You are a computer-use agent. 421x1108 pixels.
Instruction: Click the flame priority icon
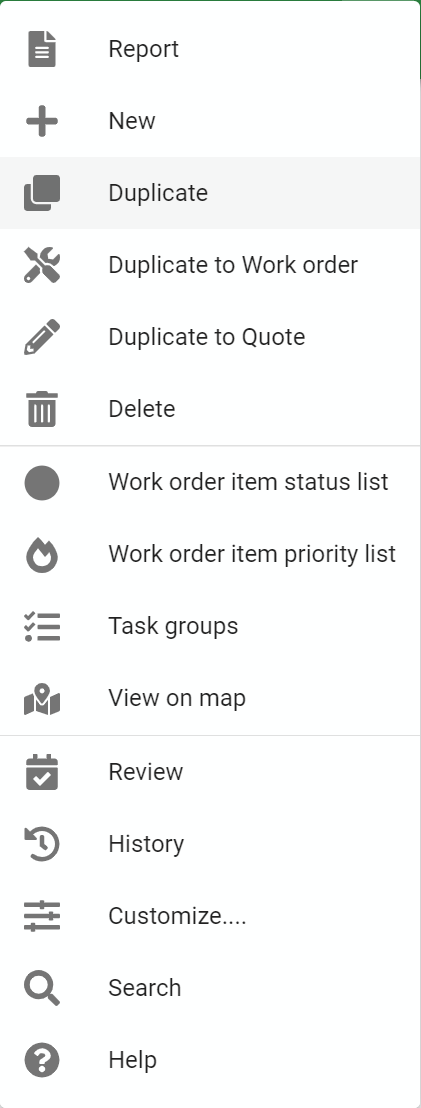click(42, 554)
